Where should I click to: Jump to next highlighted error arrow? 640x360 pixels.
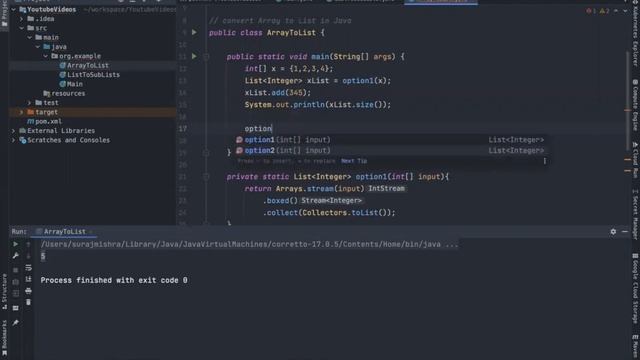tap(625, 11)
